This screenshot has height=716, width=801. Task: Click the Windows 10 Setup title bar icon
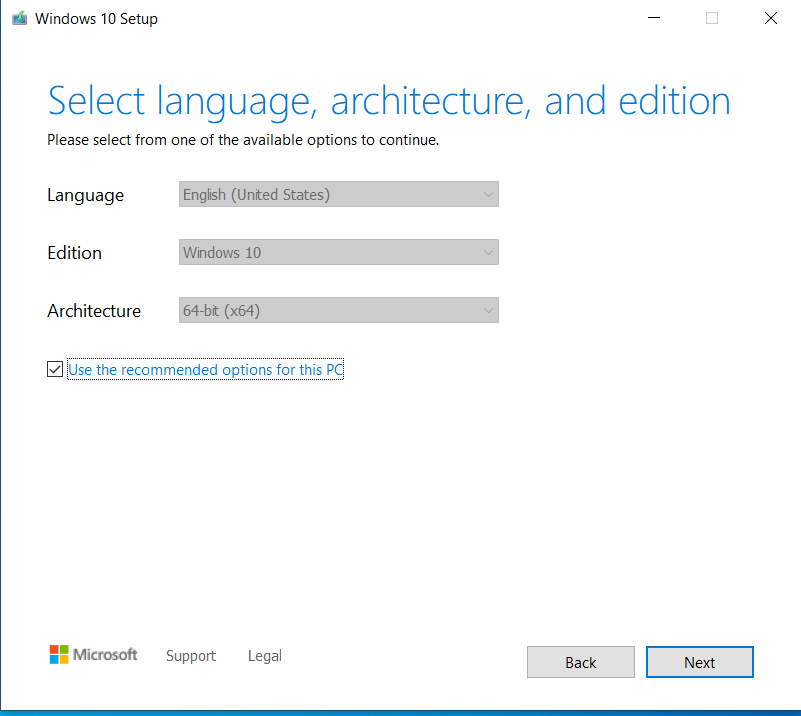(x=19, y=18)
